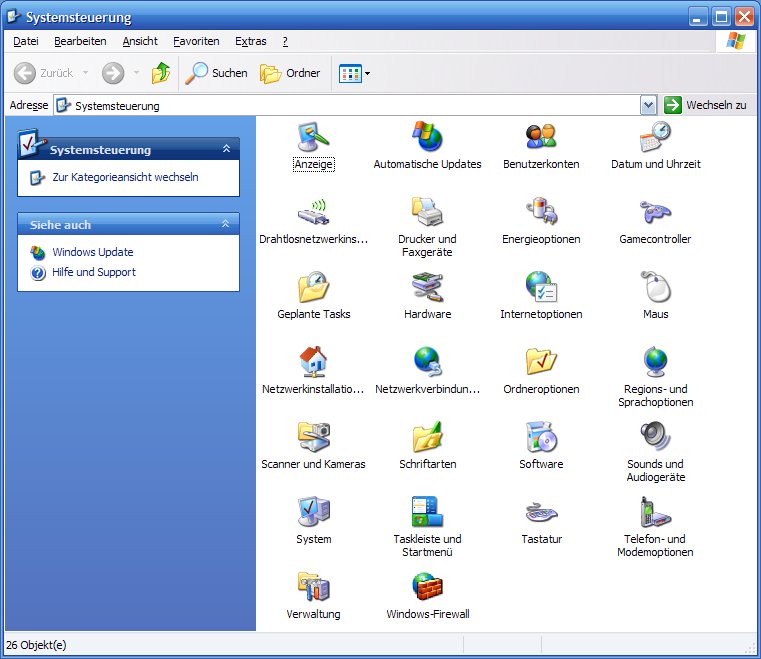Open the Maus settings icon
The height and width of the screenshot is (659, 761).
[655, 287]
